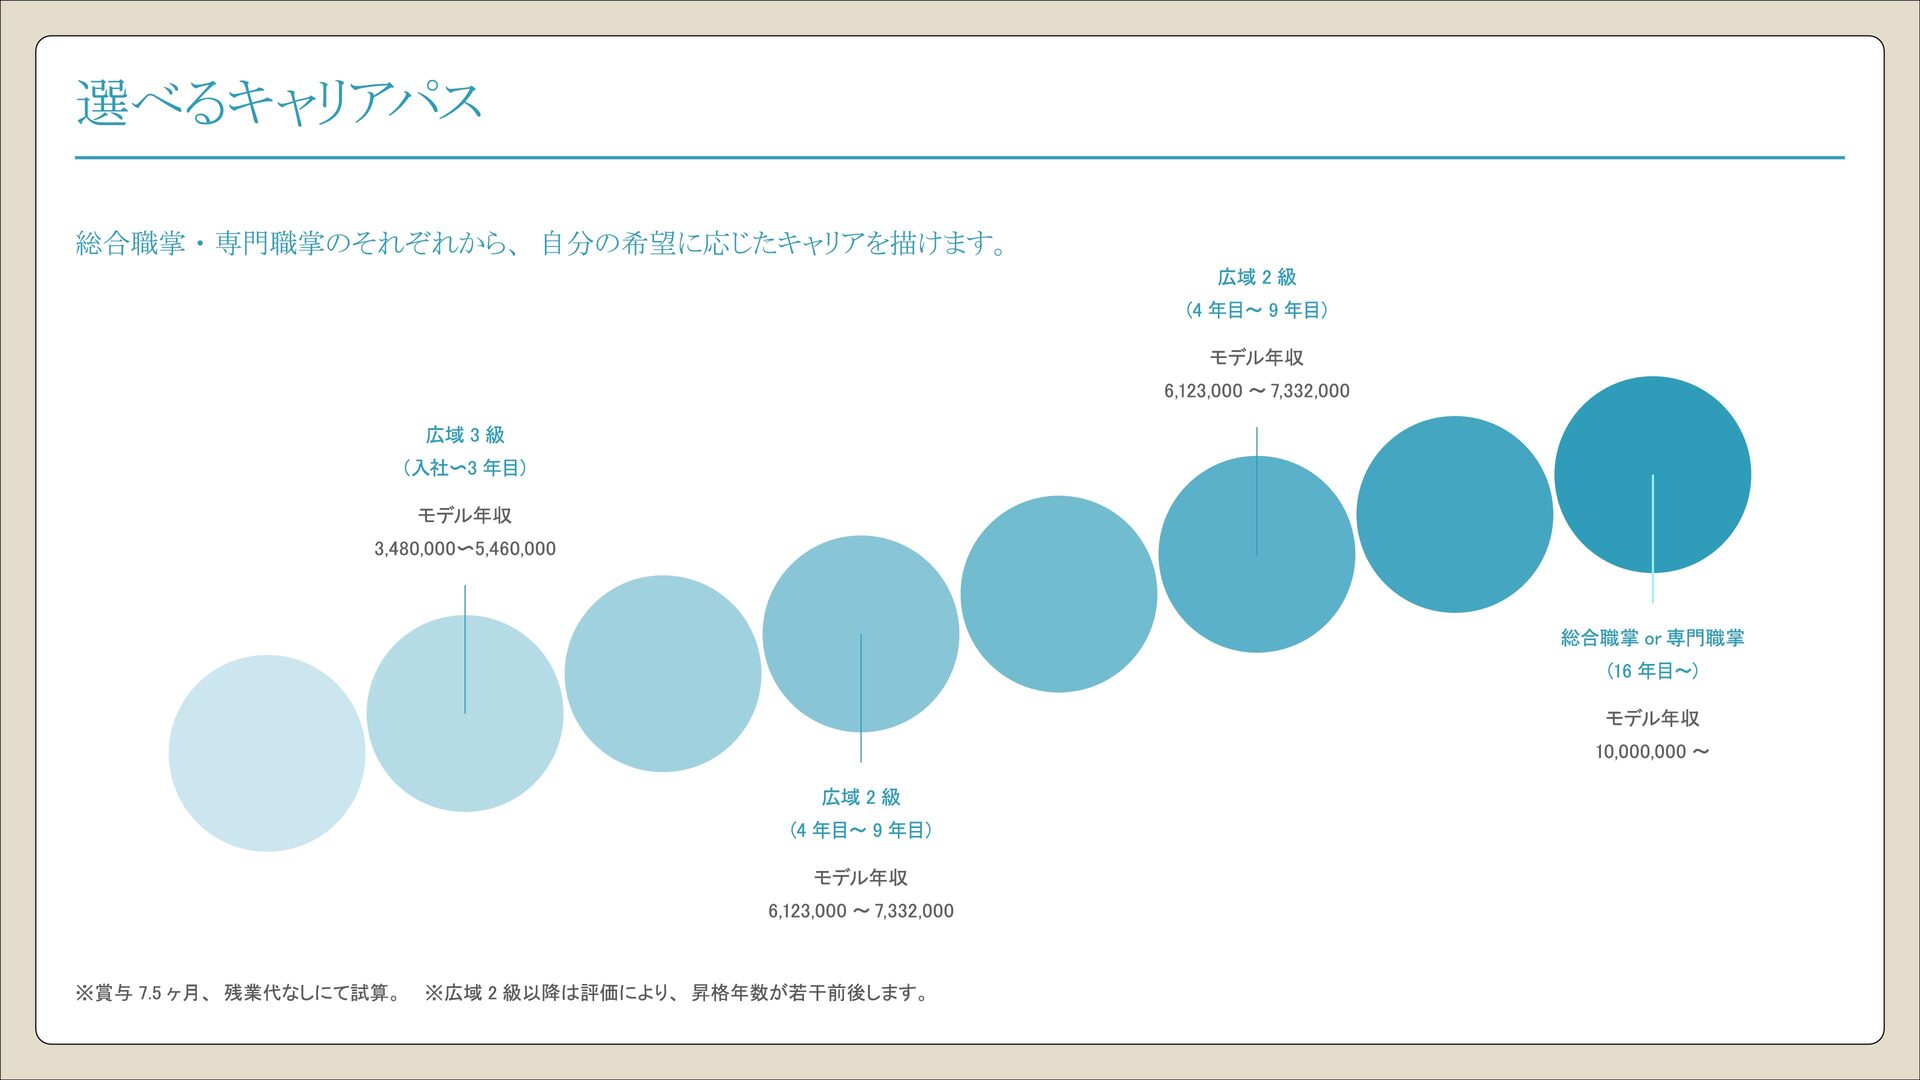Click the bottom 6,123,000〜7,332,000 salary text
The image size is (1920, 1080).
[861, 911]
